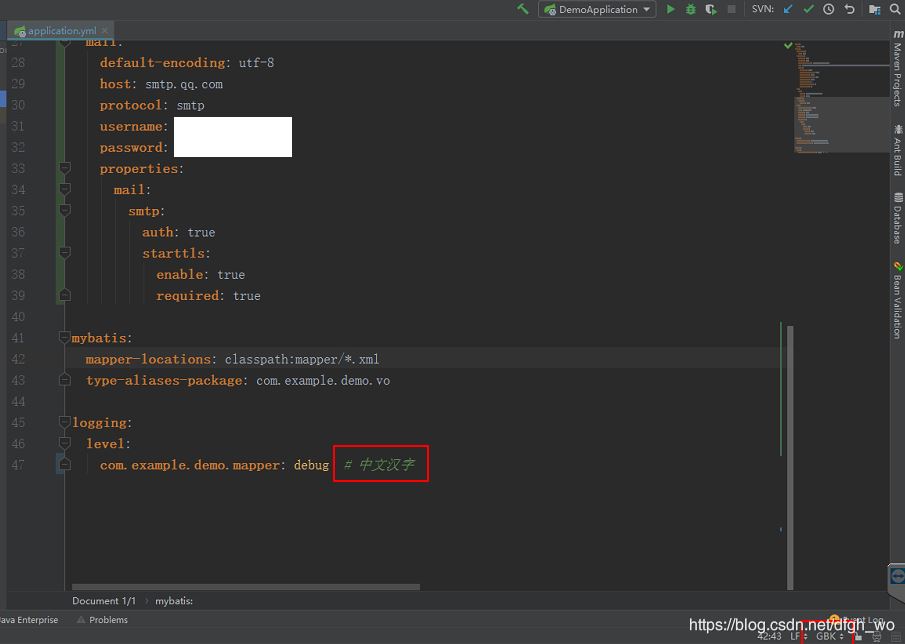Click the text 'default-encoding: utf-8'
Screen dimensions: 905x644
click(x=186, y=62)
